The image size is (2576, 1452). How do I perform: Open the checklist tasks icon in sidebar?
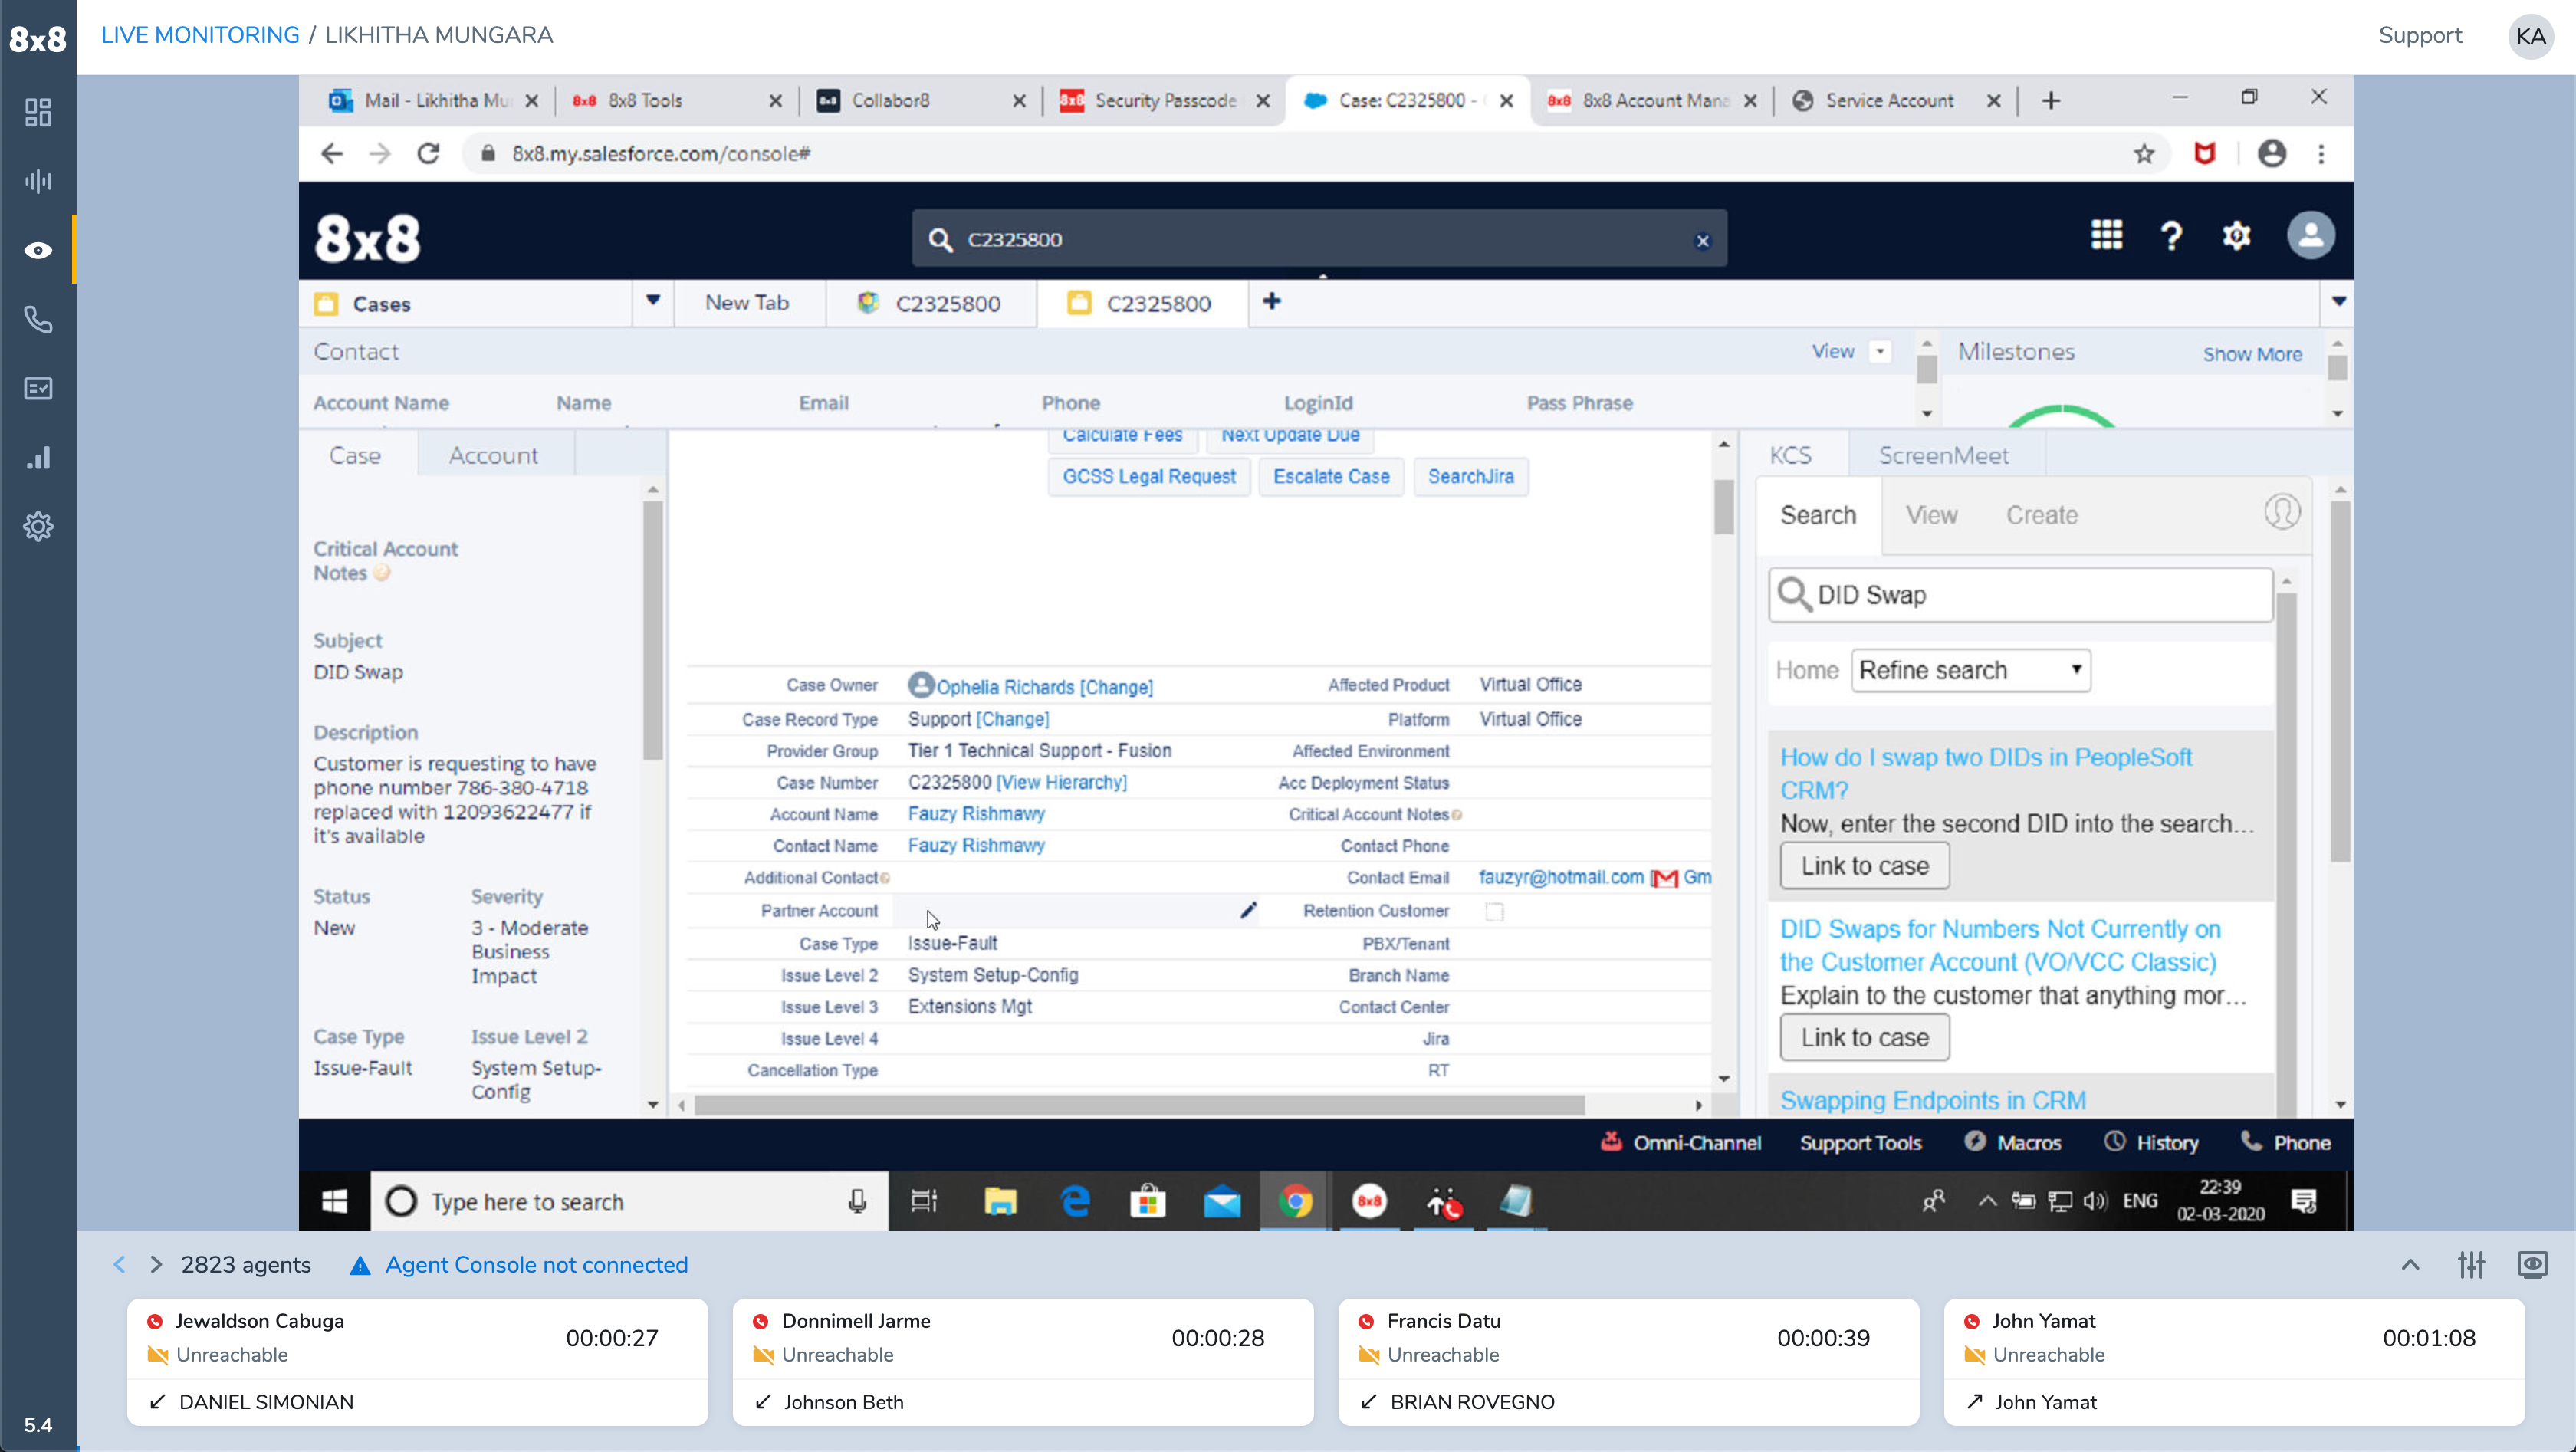coord(38,388)
